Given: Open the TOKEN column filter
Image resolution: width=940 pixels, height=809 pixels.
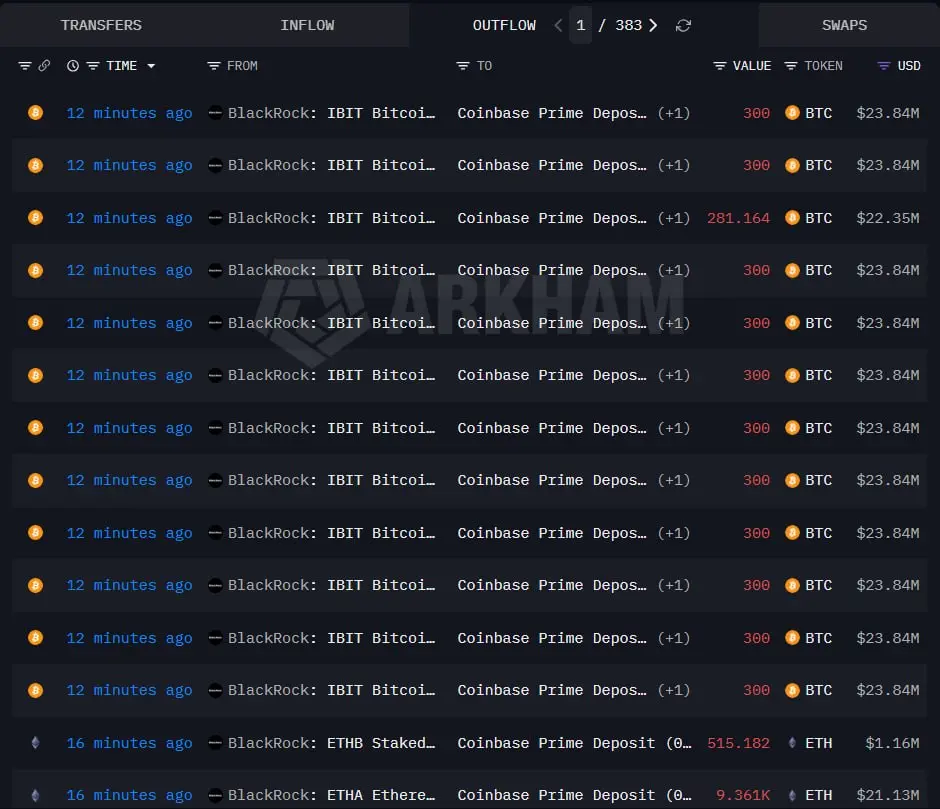Looking at the screenshot, I should click(x=791, y=66).
